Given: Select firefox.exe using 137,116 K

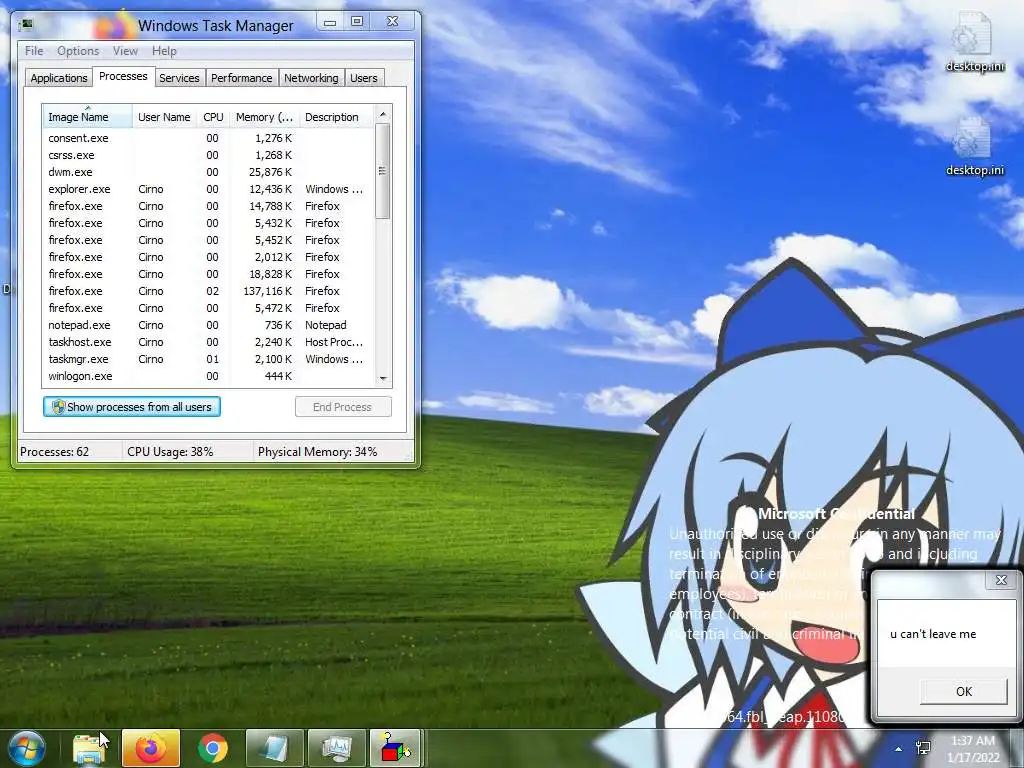Looking at the screenshot, I should (208, 291).
